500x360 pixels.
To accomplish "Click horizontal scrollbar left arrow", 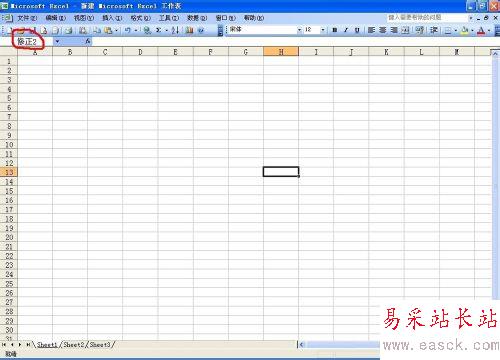I will click(301, 345).
